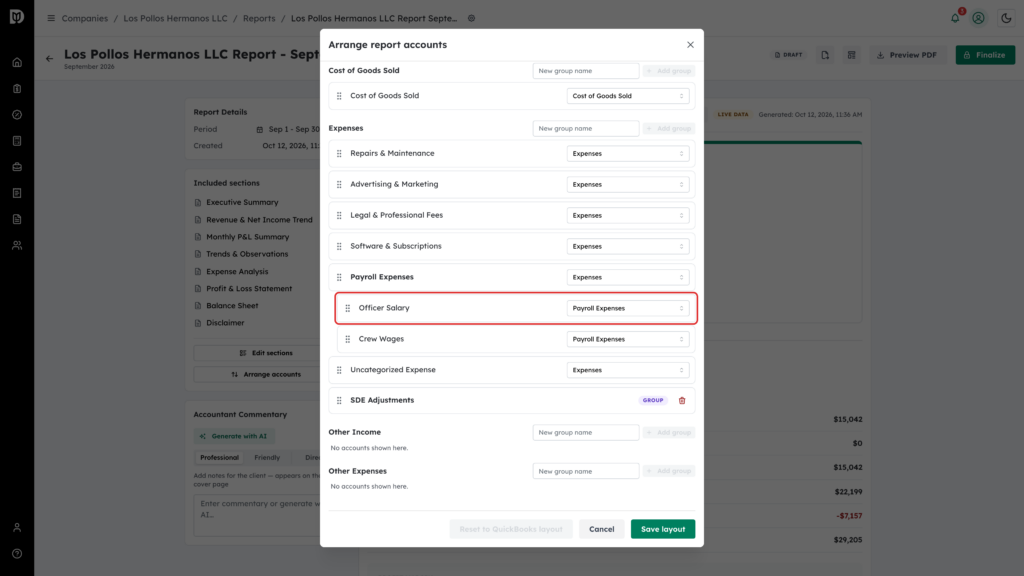The width and height of the screenshot is (1024, 576).
Task: Open the user profile menu
Action: coord(978,18)
